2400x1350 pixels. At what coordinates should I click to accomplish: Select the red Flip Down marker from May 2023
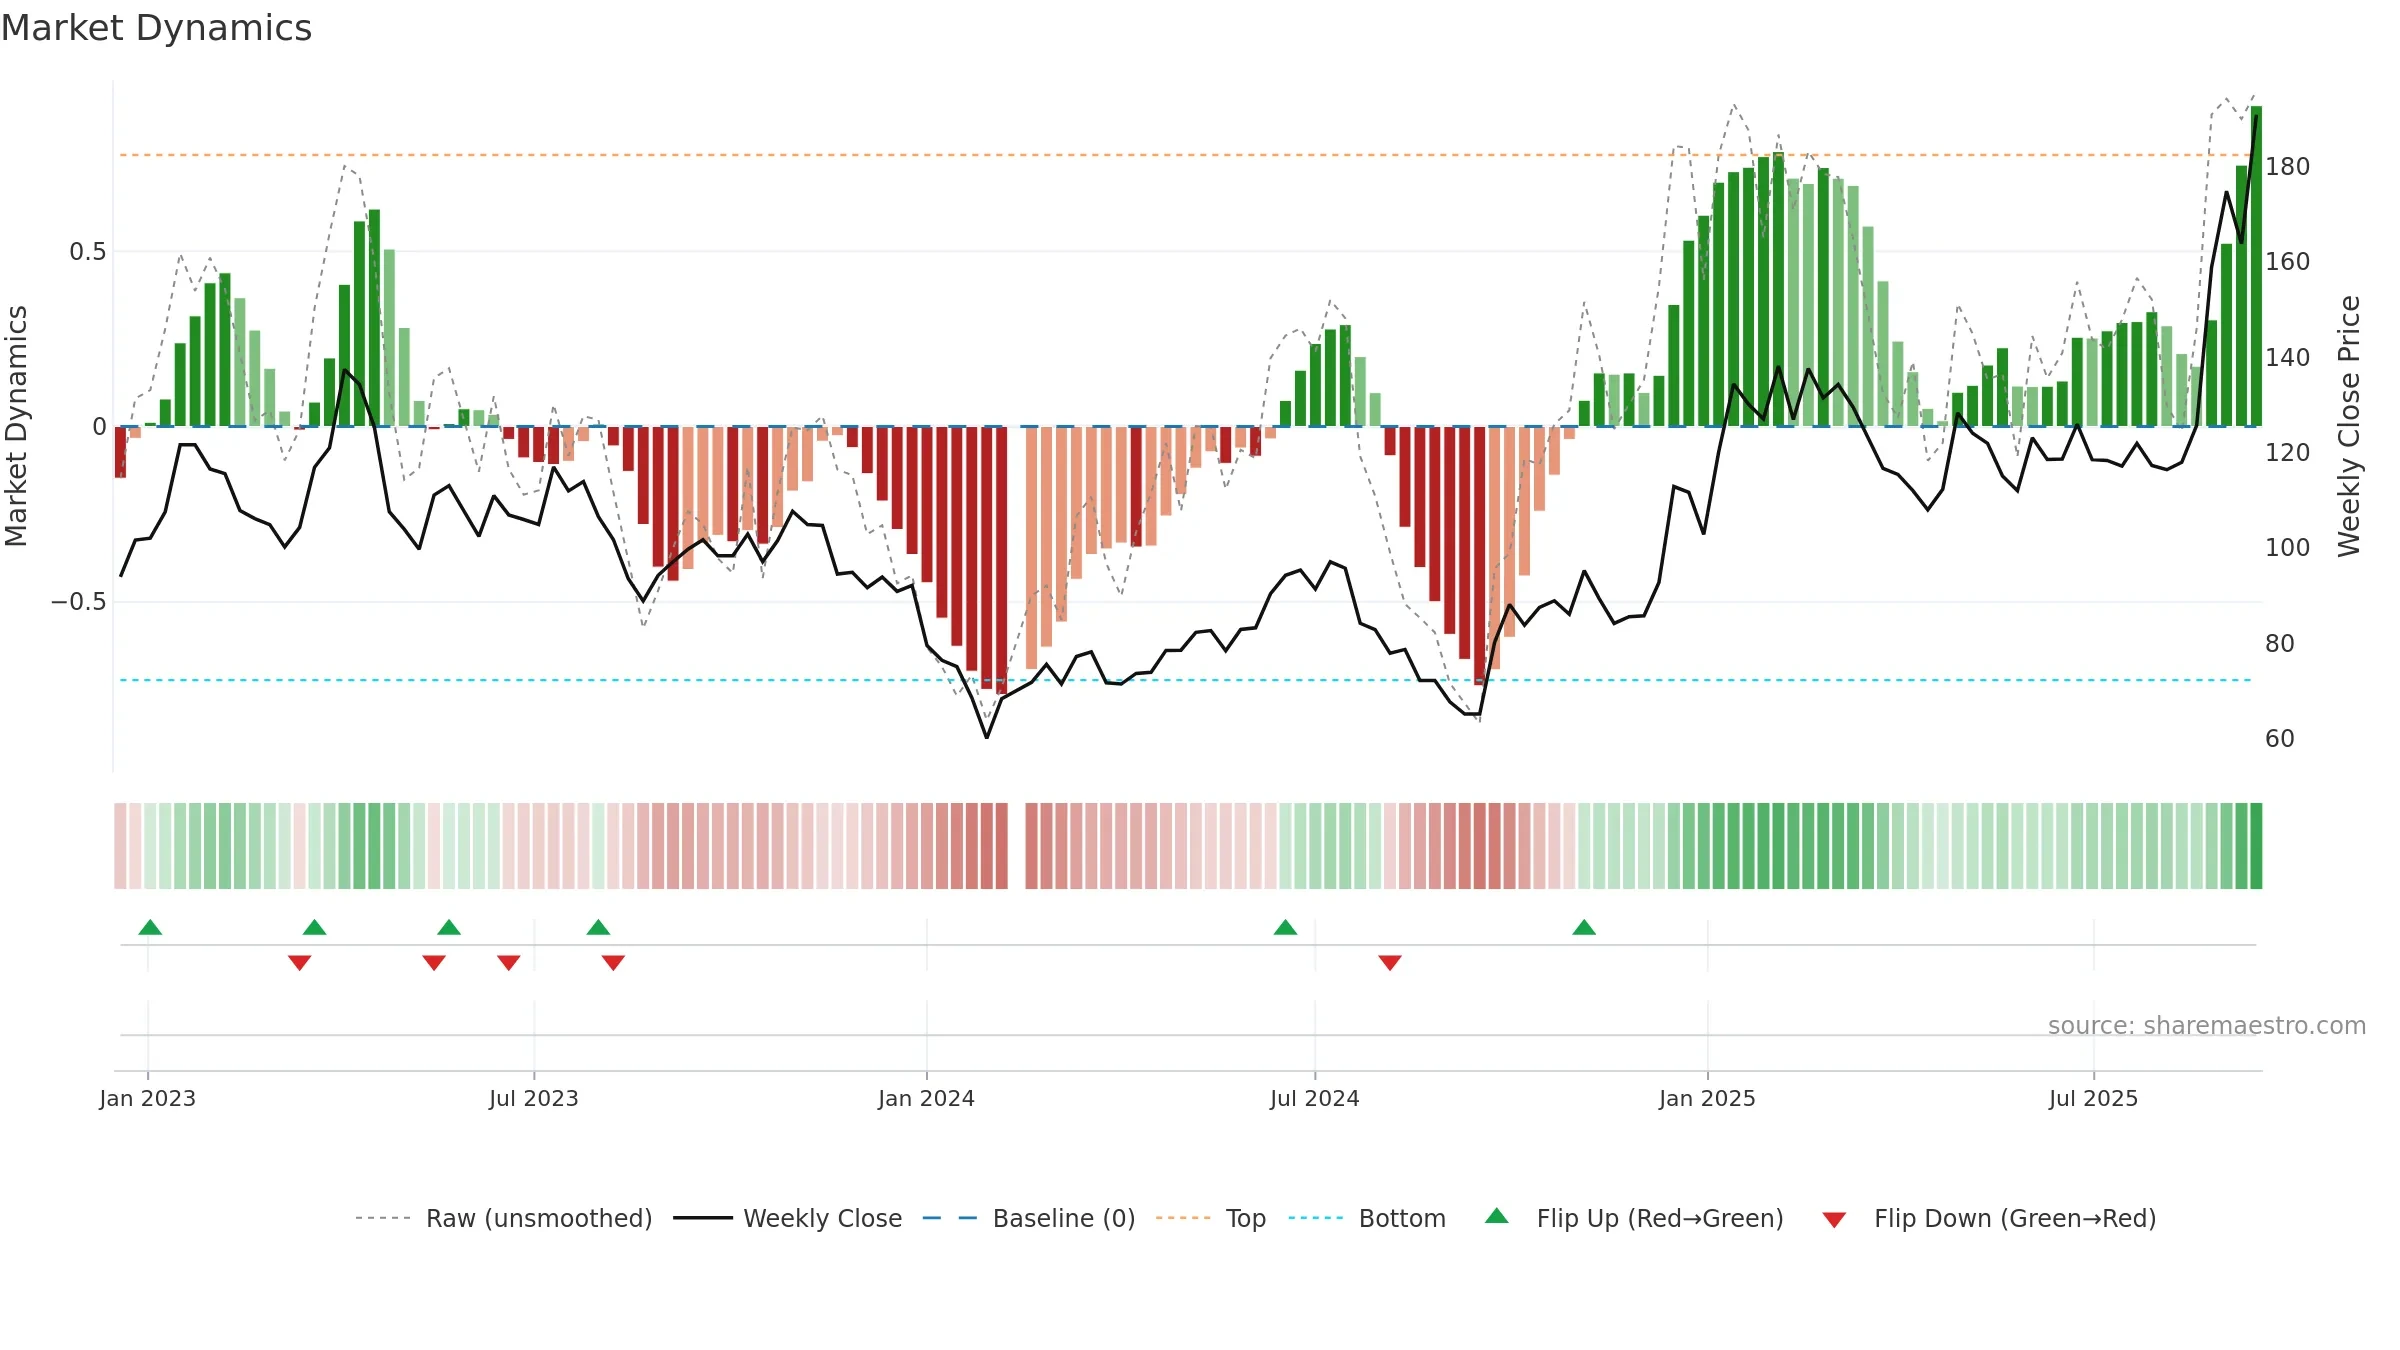point(434,963)
